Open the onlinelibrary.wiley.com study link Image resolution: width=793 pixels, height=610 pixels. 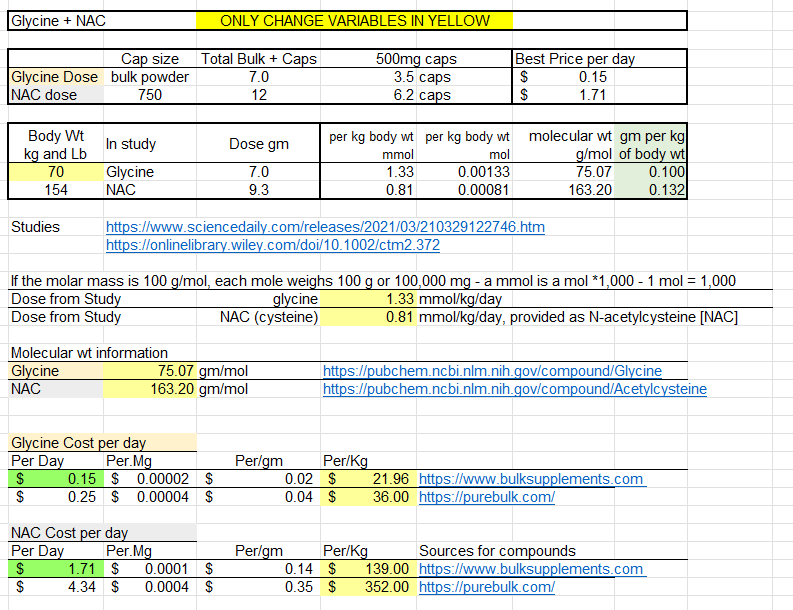pos(273,245)
